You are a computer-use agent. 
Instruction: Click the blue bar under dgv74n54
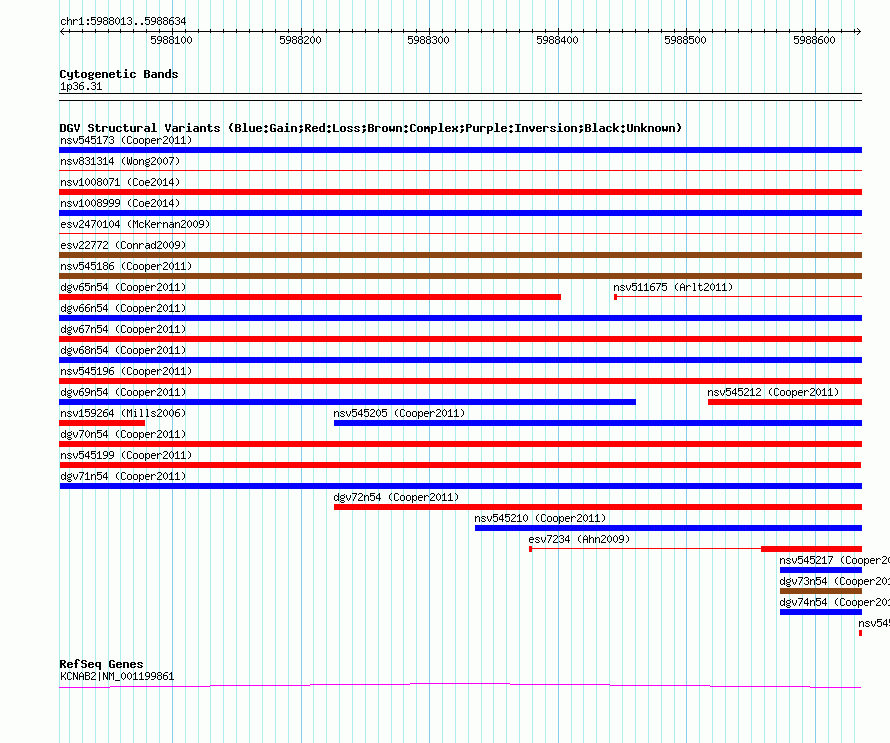click(x=821, y=612)
